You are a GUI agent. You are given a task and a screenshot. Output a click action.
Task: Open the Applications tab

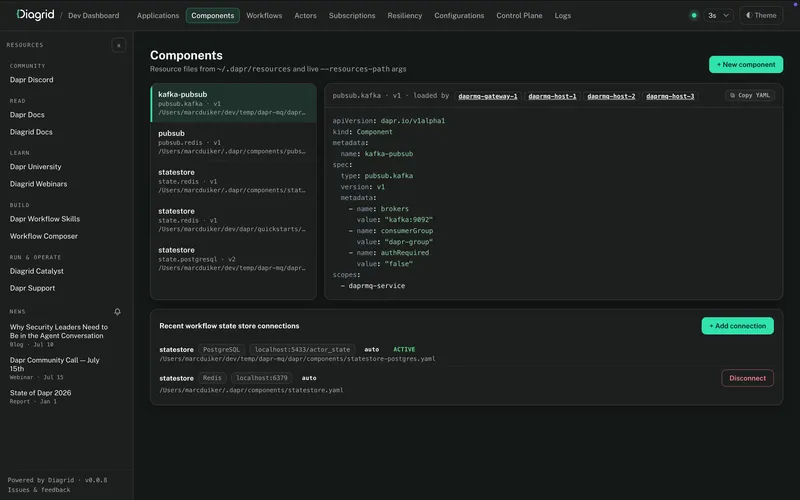click(158, 15)
